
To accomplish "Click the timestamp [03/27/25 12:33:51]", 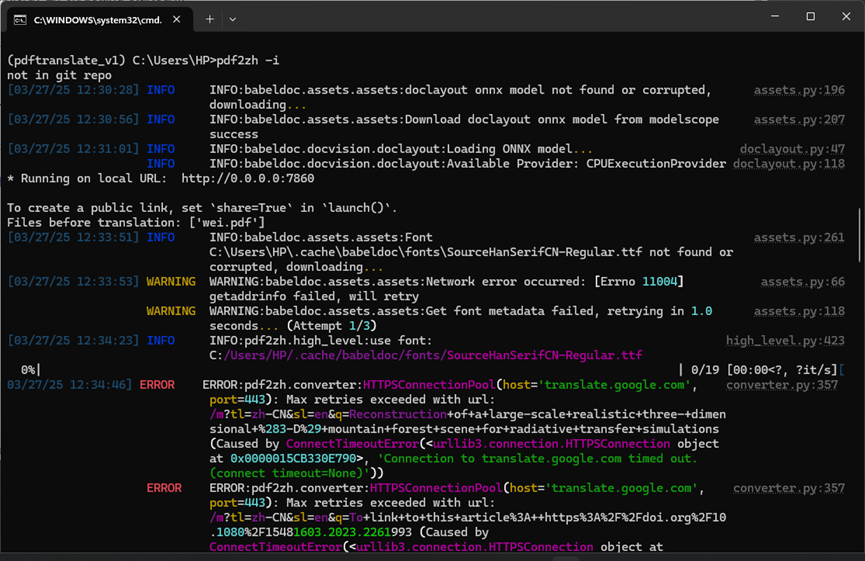I will click(73, 237).
